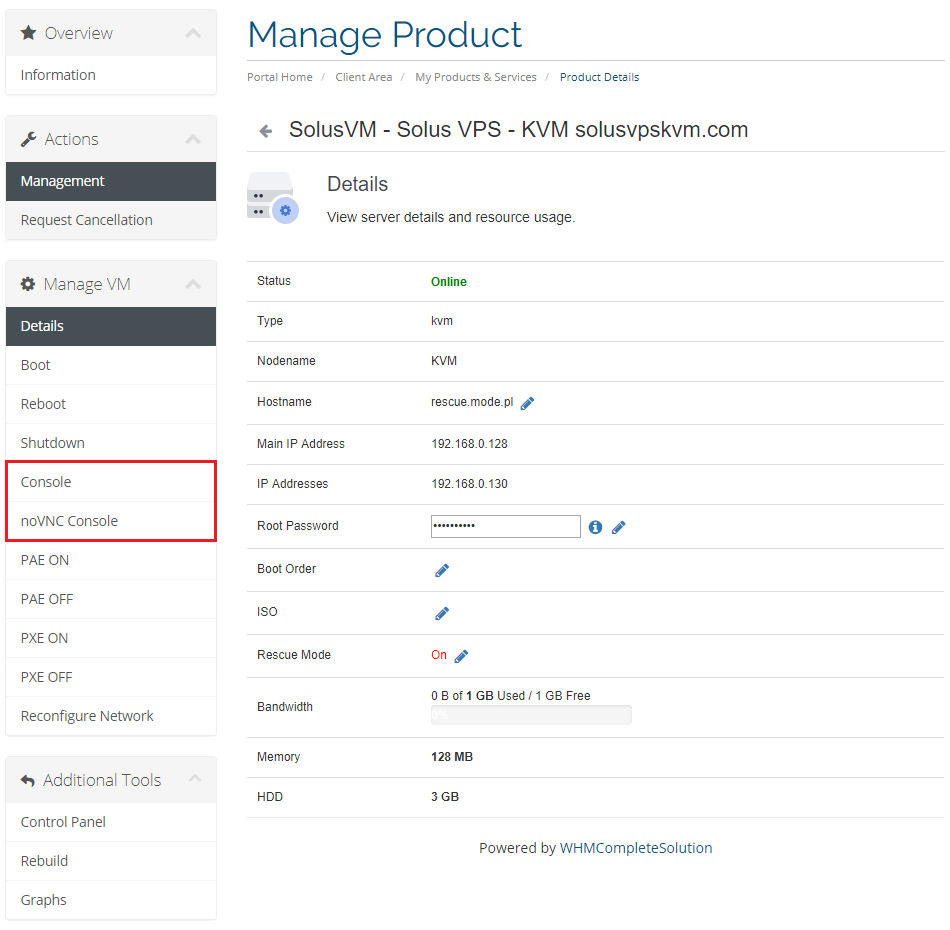Open Request Cancellation
The height and width of the screenshot is (930, 950).
pos(111,220)
